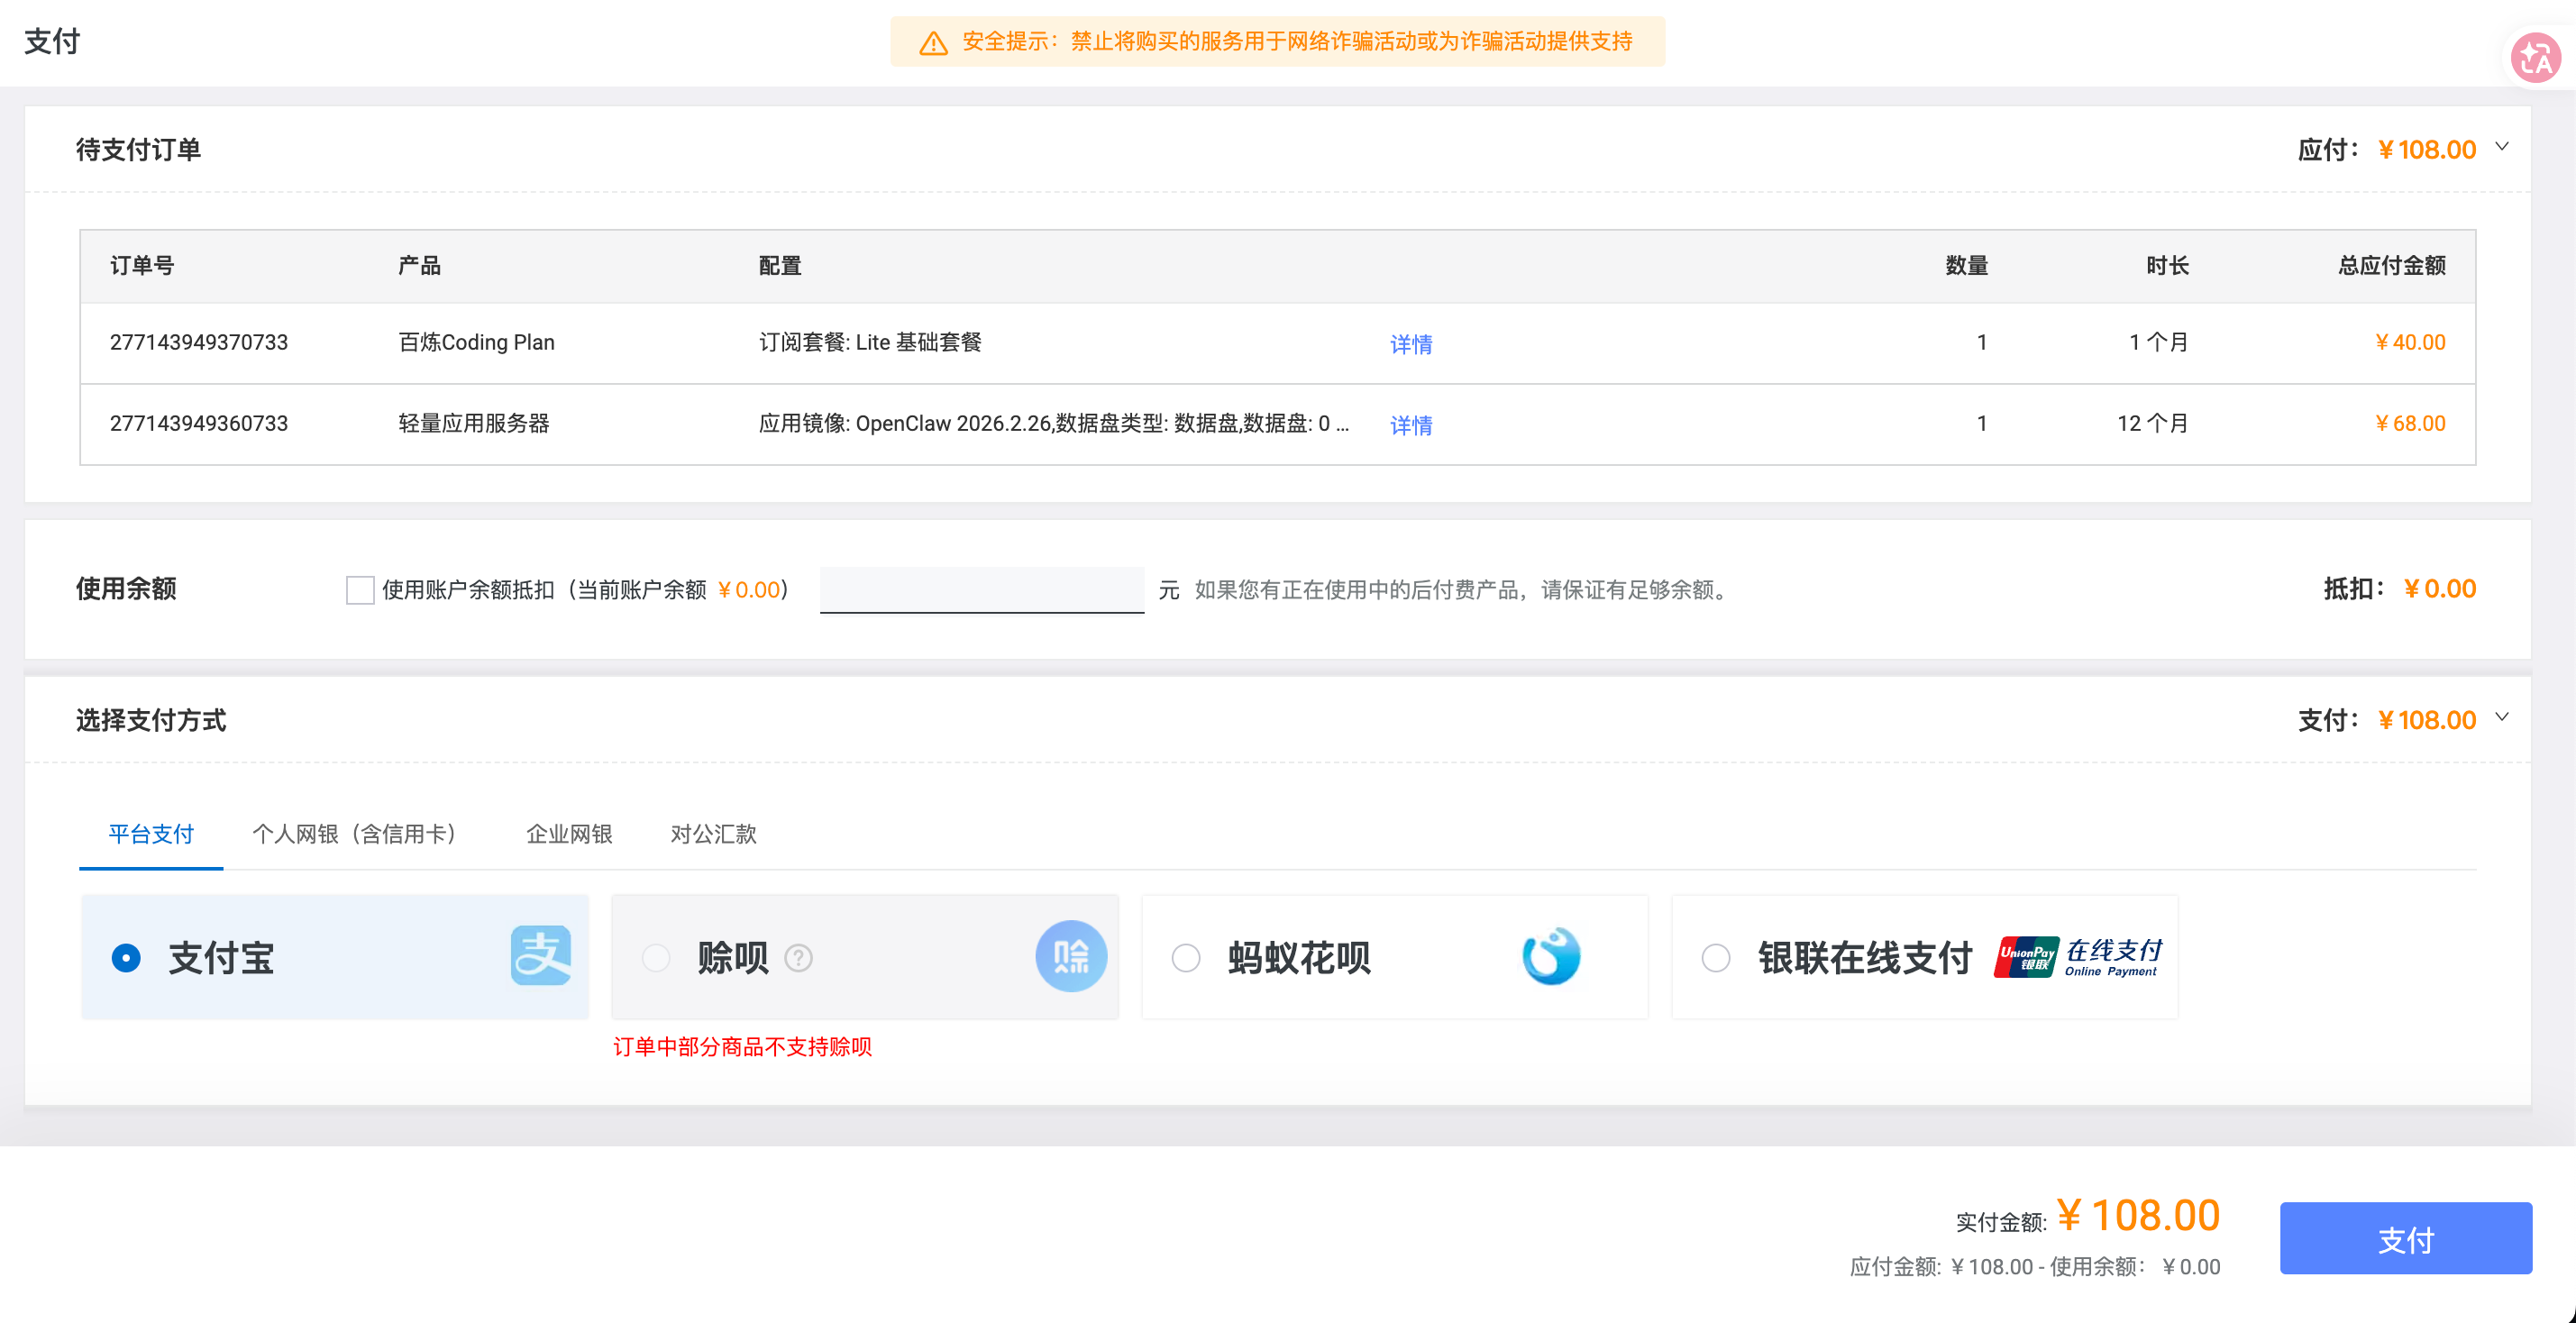2576x1323 pixels.
Task: Open the 对公汇款 tab
Action: pos(713,834)
